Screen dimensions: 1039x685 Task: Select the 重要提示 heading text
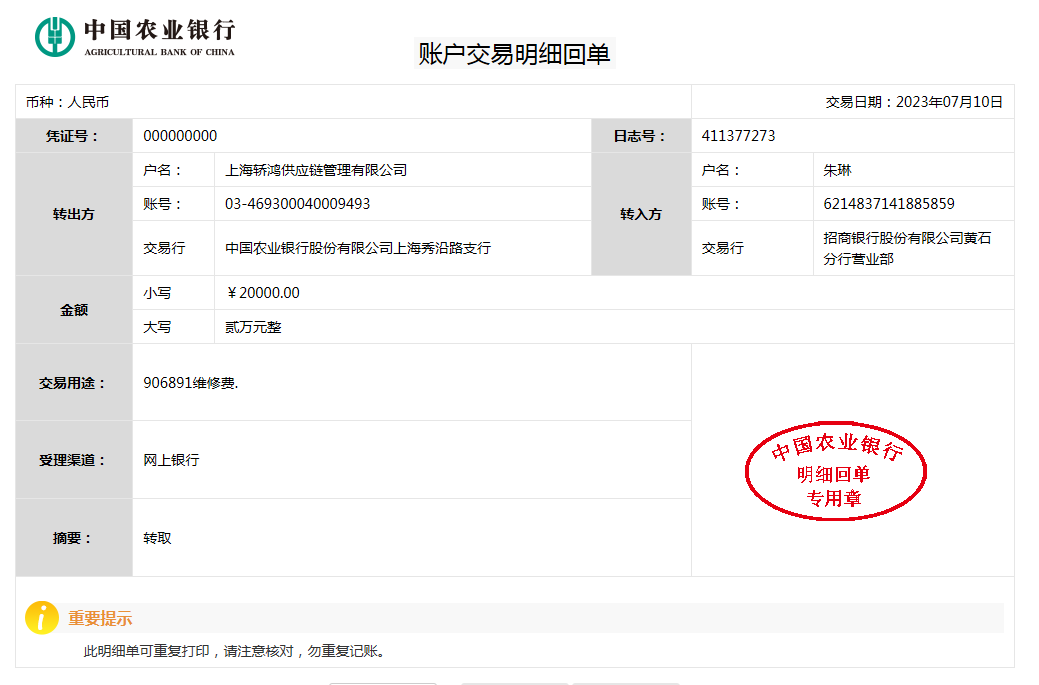(x=100, y=619)
